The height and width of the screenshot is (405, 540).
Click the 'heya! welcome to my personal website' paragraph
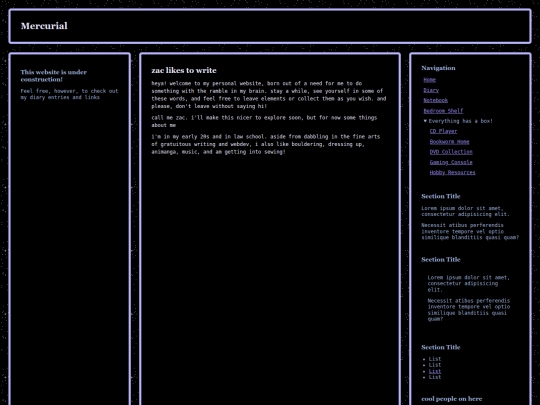(x=269, y=95)
